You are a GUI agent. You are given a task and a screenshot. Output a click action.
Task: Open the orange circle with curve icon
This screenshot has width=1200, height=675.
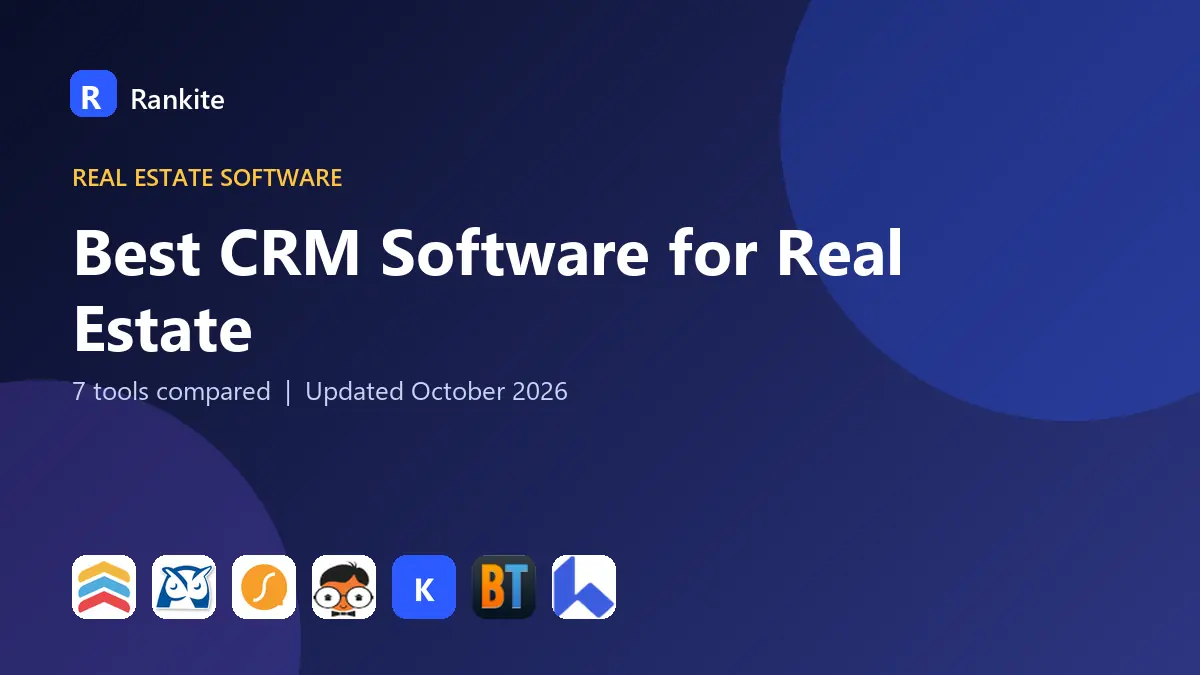264,587
